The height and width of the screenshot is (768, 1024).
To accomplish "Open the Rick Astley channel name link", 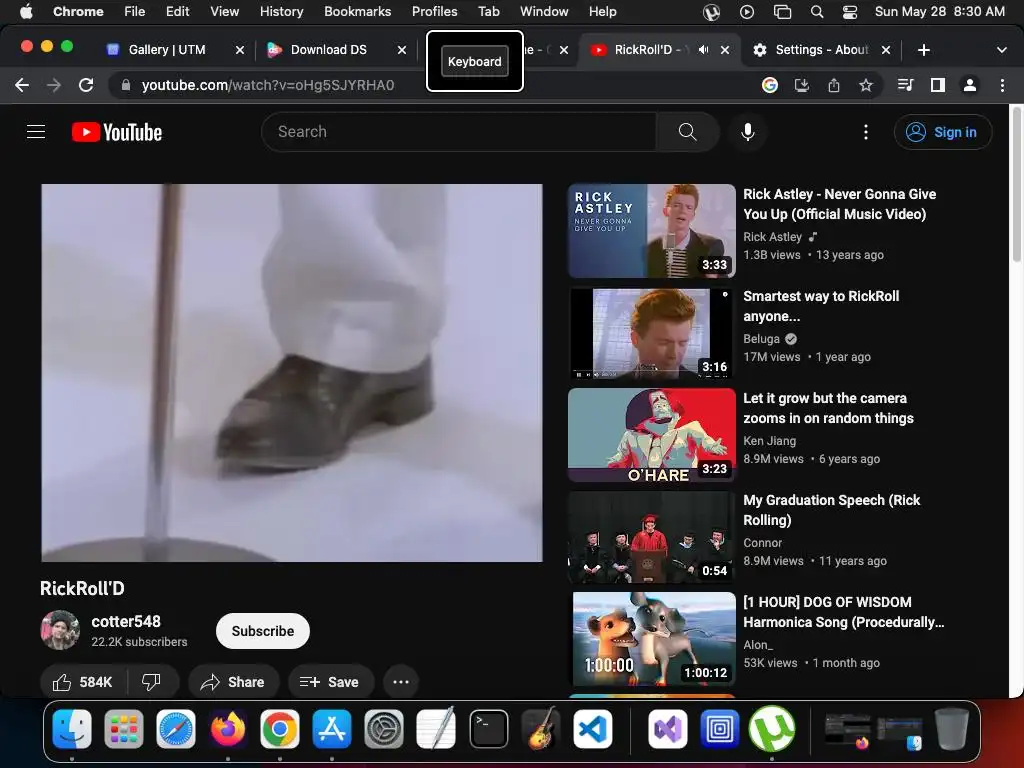I will [x=773, y=237].
